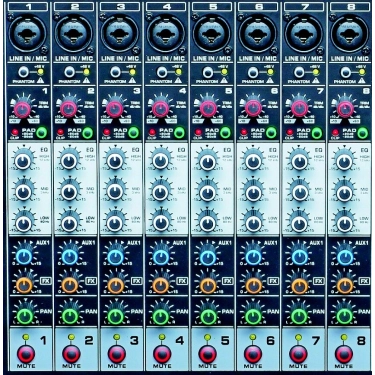Click the pink TRIM knob on channel 2
This screenshot has height=375, width=375.
pos(68,109)
